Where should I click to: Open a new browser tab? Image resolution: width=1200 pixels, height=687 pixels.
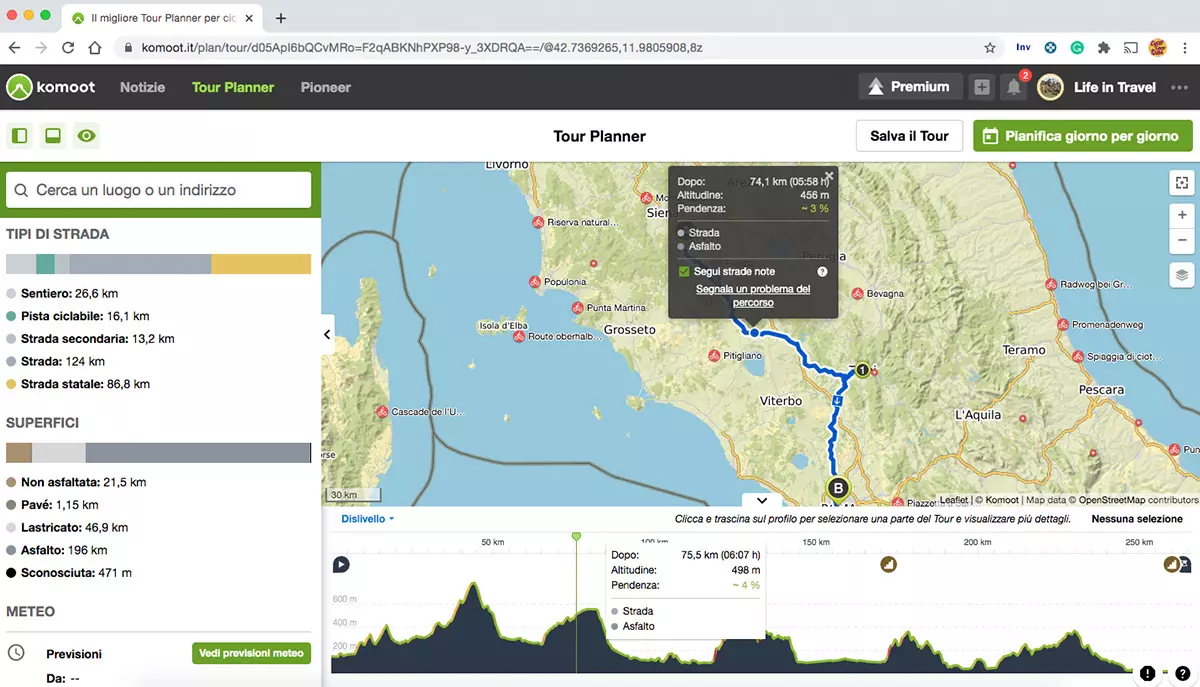click(x=281, y=18)
